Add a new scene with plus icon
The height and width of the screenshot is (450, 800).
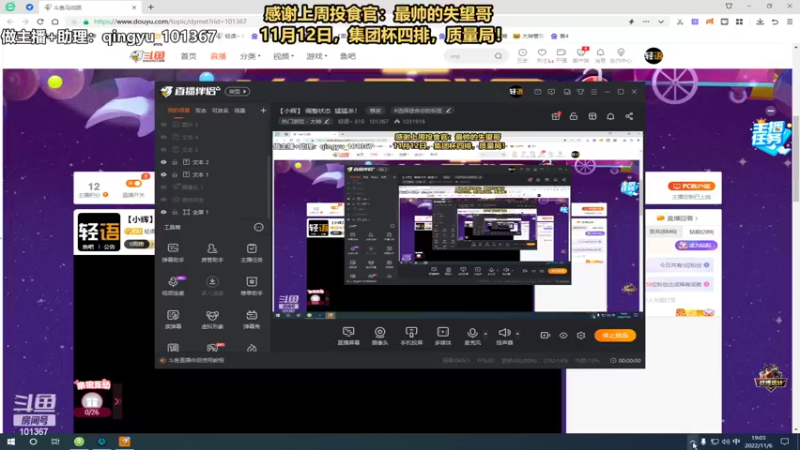click(x=263, y=110)
